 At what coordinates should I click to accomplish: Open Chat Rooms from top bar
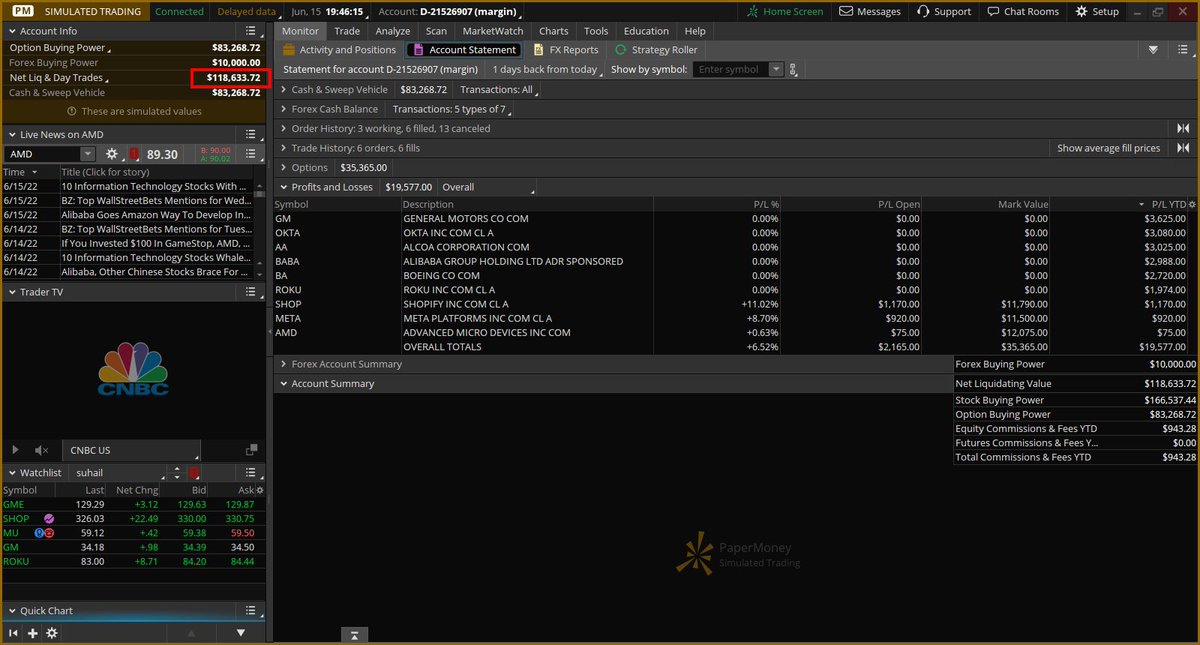click(1021, 11)
